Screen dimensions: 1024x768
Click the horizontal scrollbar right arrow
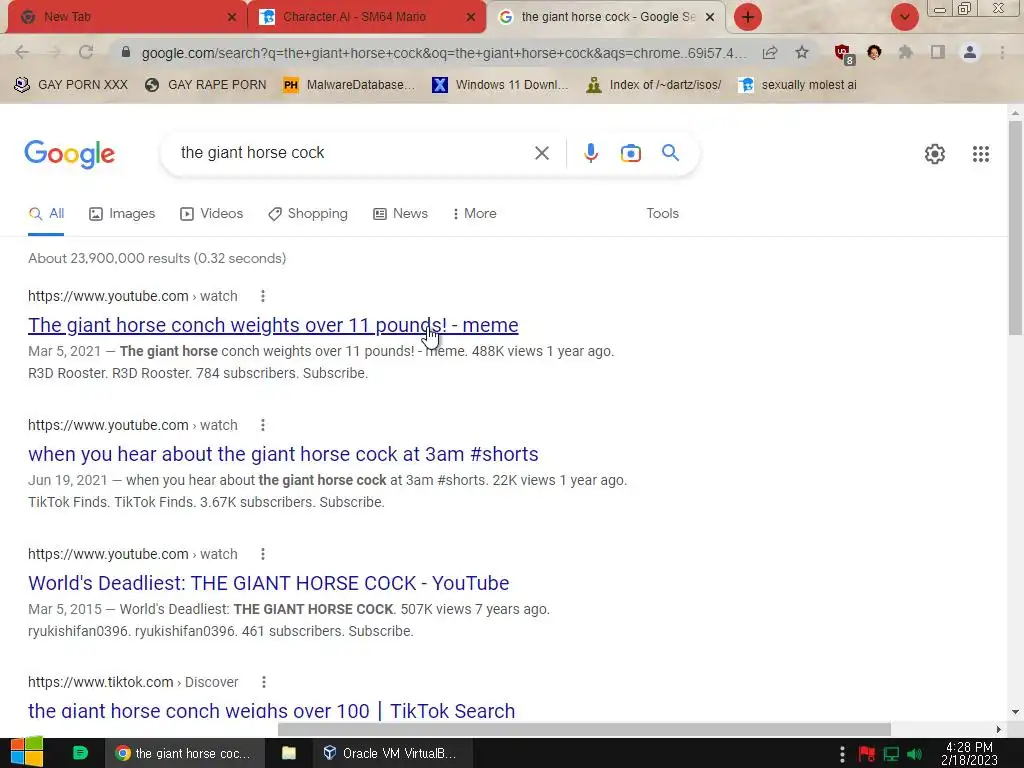998,729
